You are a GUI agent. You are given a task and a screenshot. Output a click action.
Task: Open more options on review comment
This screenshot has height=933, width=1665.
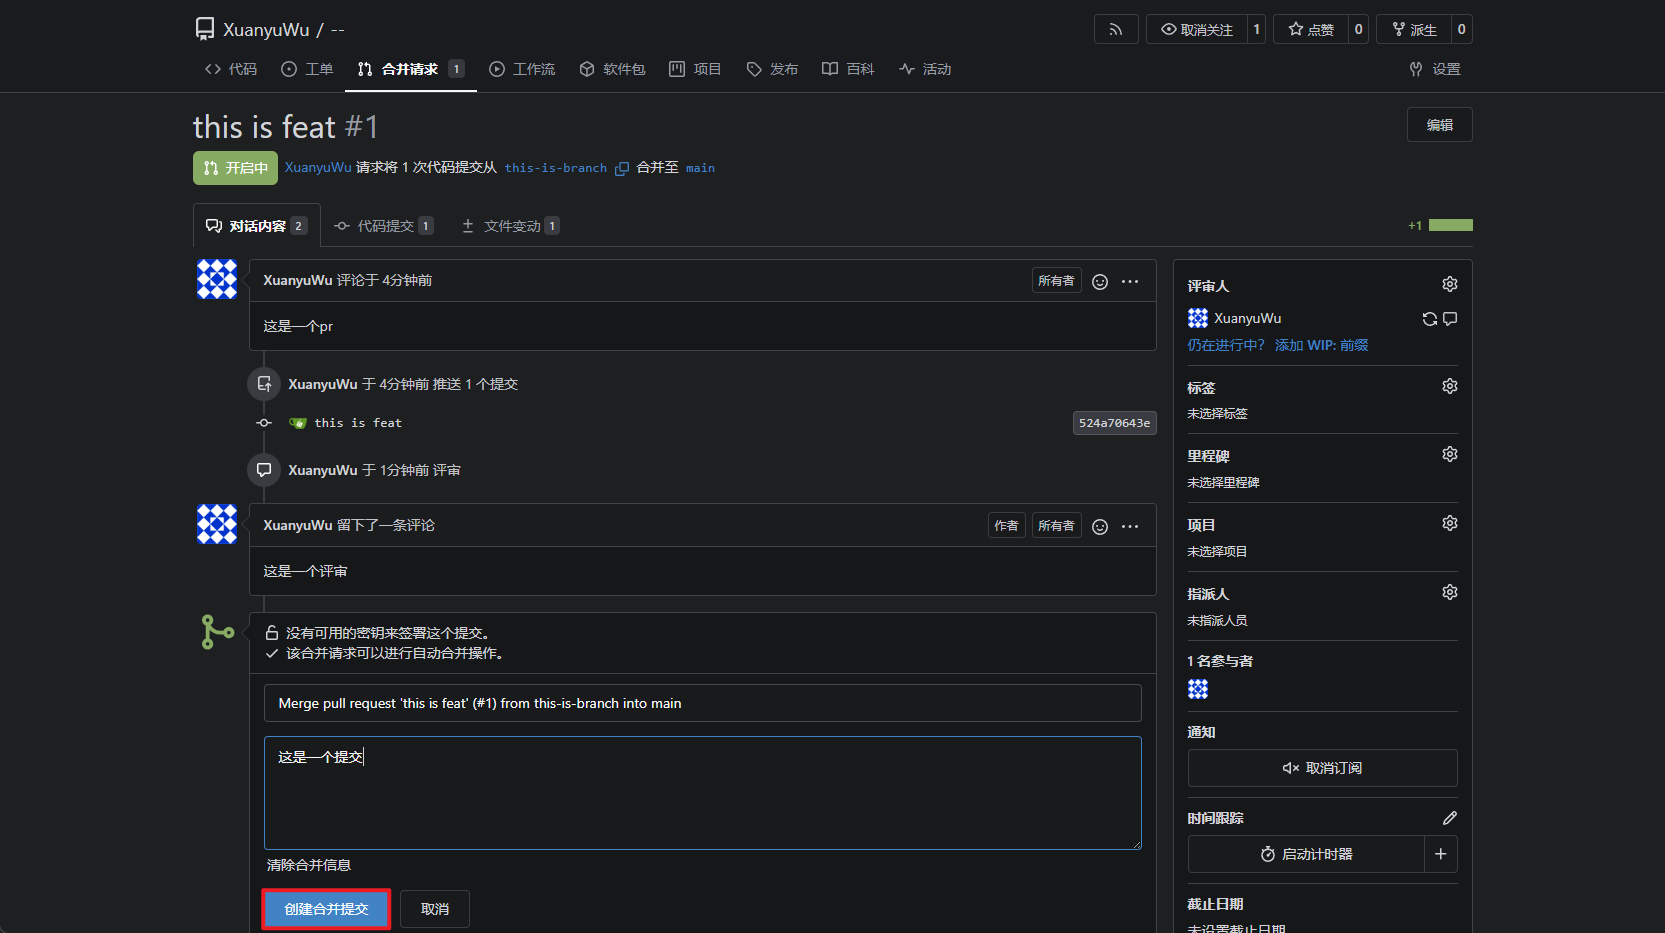click(x=1130, y=526)
